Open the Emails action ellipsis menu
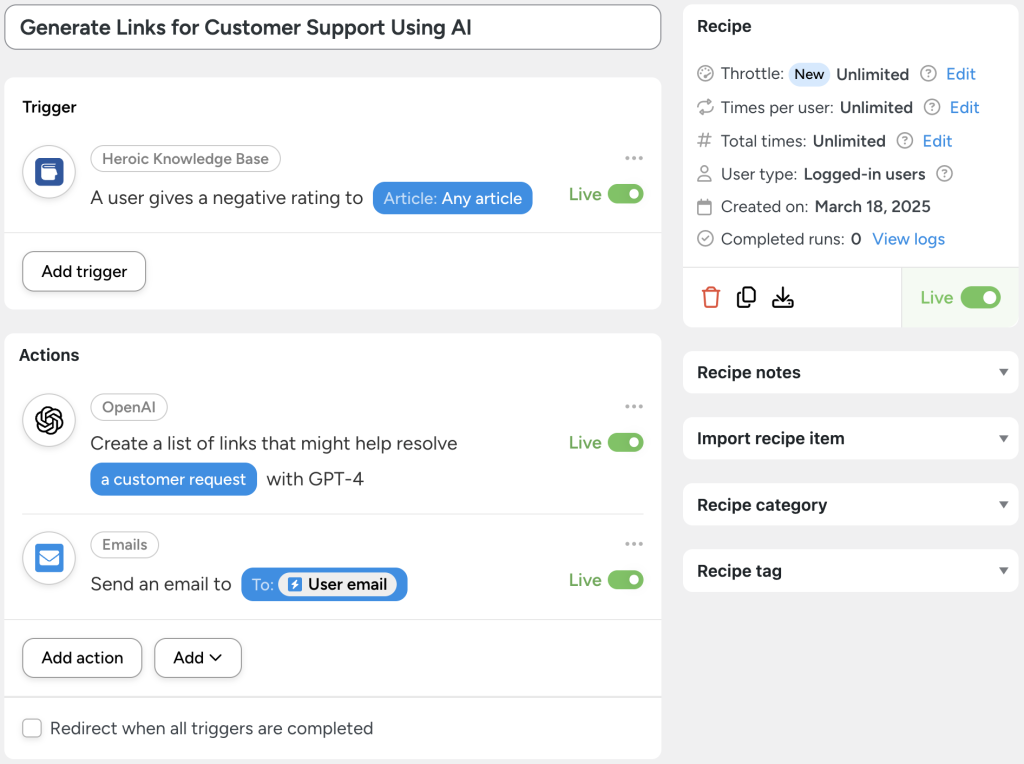 click(x=634, y=543)
